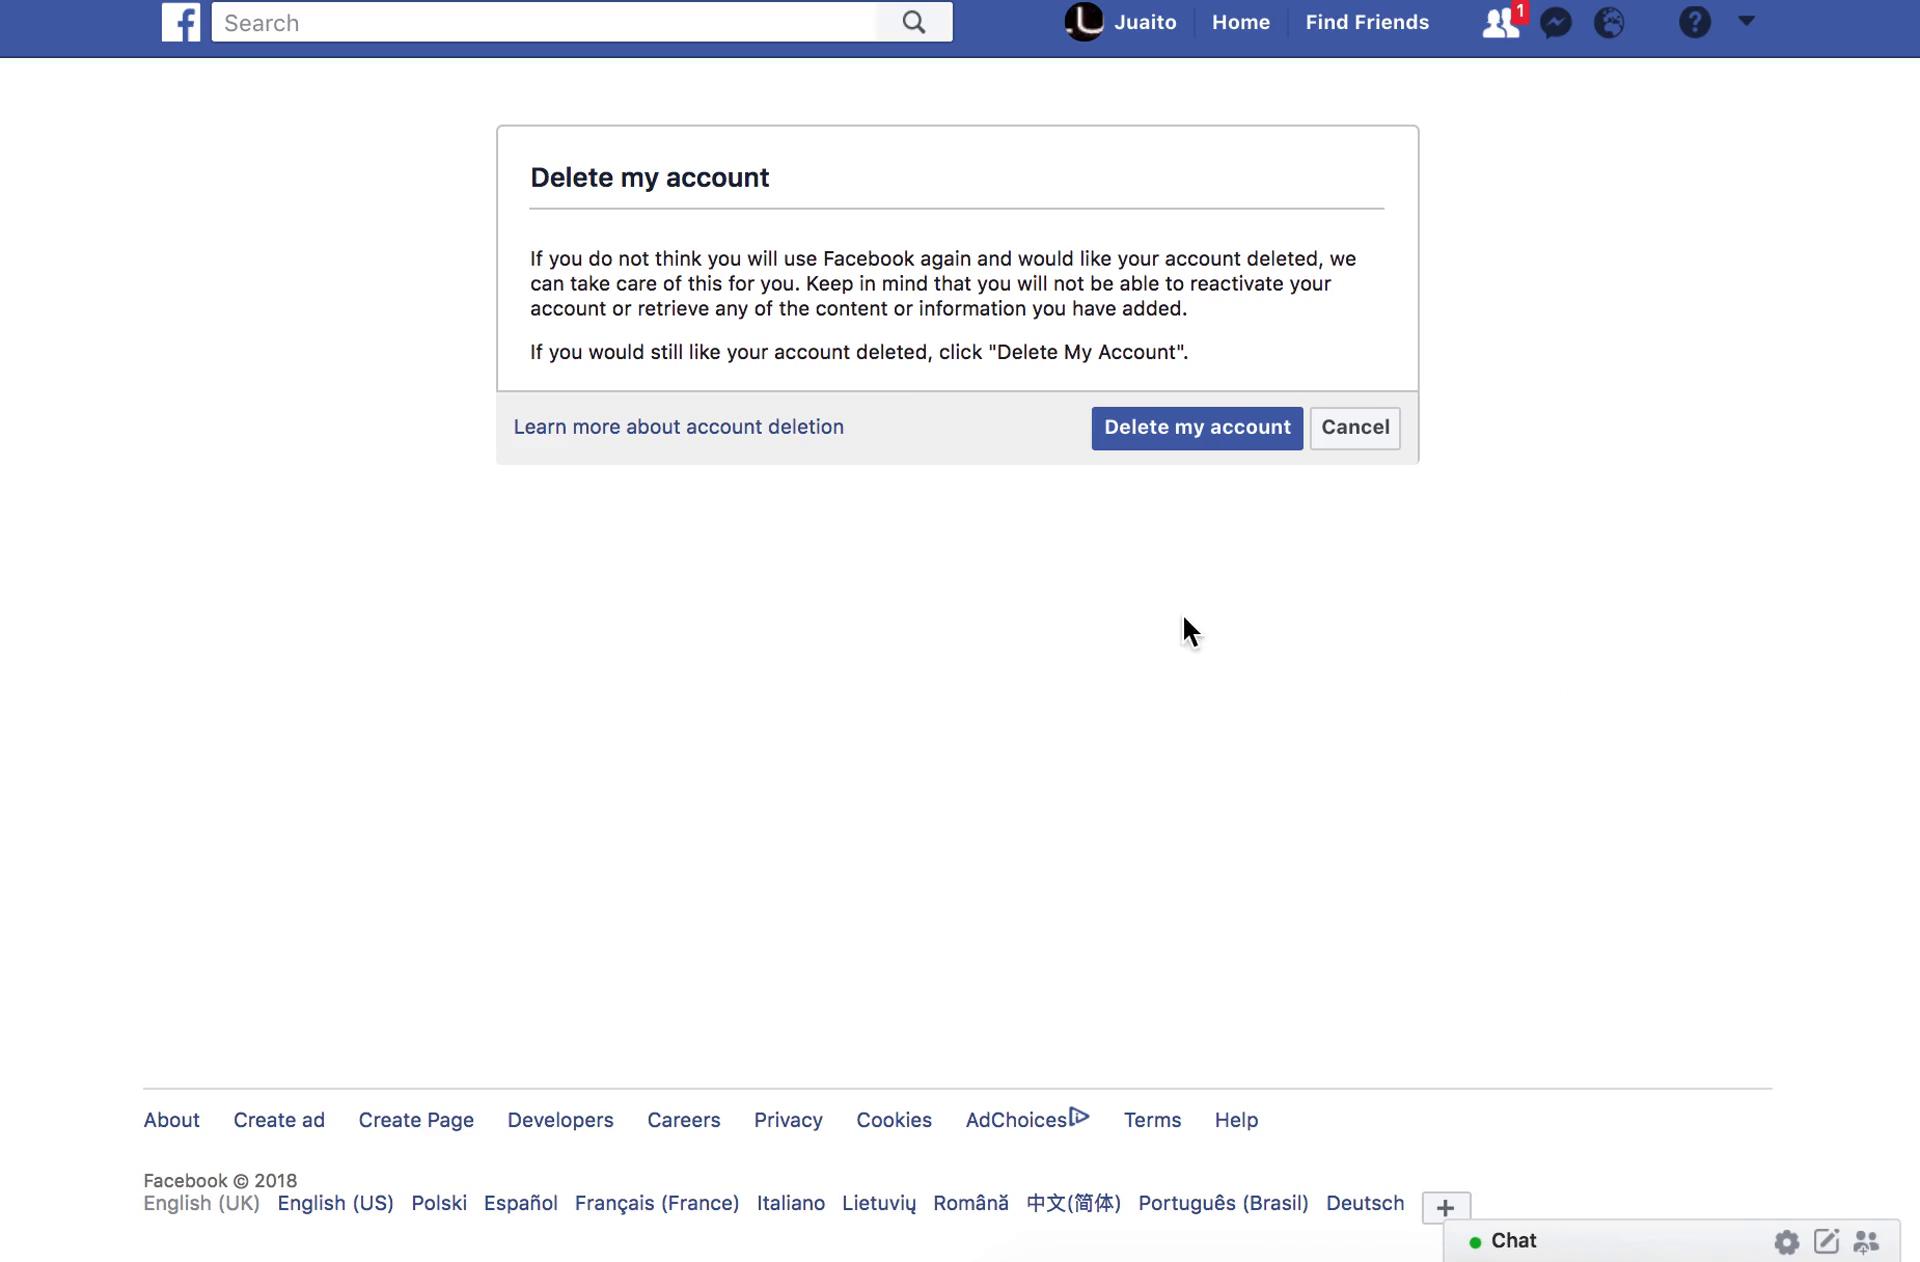This screenshot has width=1920, height=1262.
Task: Expand the account dropdown arrow
Action: pyautogui.click(x=1747, y=21)
